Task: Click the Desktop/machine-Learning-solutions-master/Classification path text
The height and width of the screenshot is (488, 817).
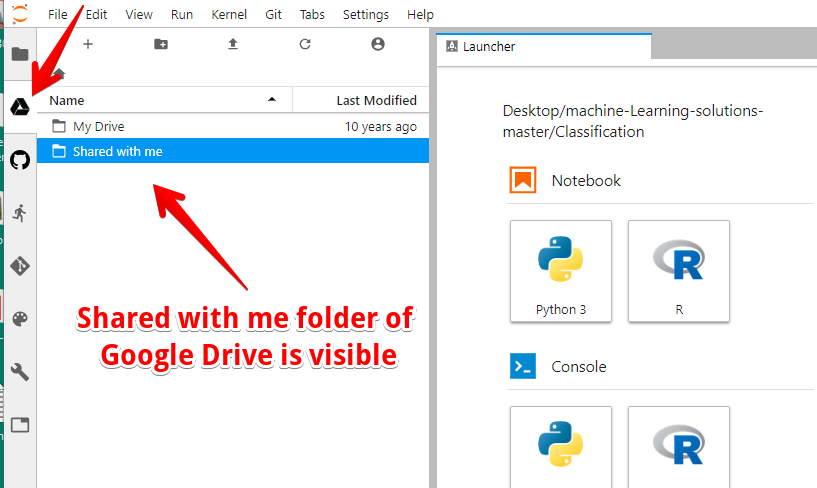Action: (x=633, y=121)
